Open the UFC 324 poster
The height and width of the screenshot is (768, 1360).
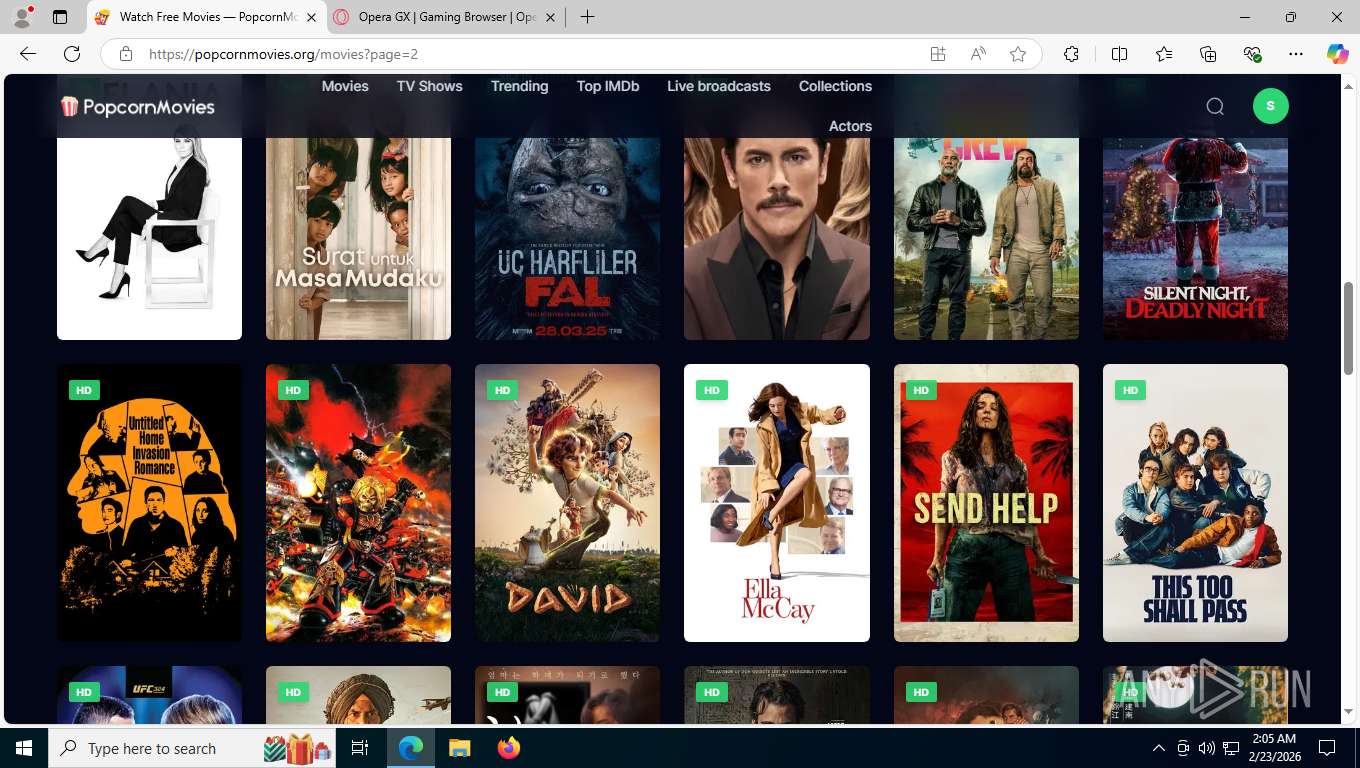click(x=149, y=695)
